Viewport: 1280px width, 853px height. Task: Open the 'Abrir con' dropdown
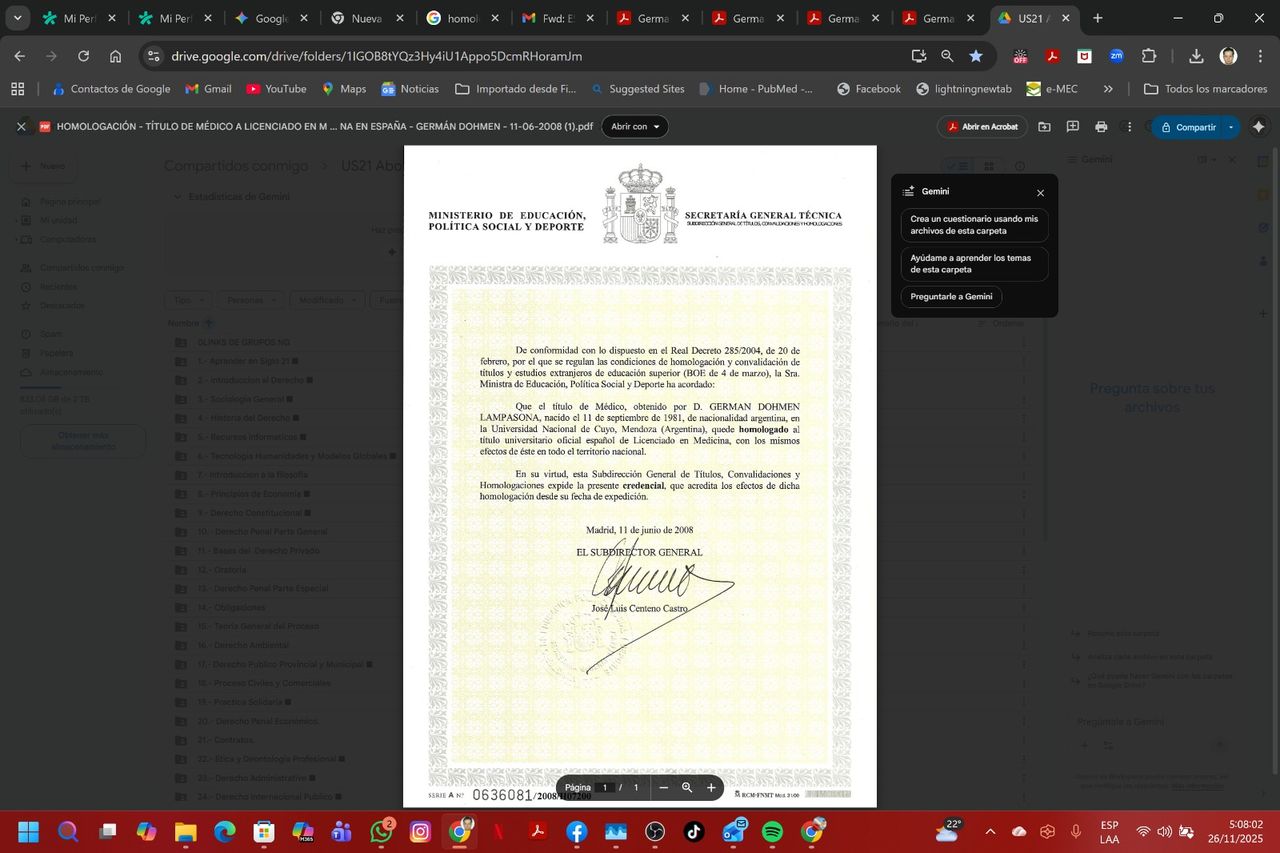click(634, 127)
